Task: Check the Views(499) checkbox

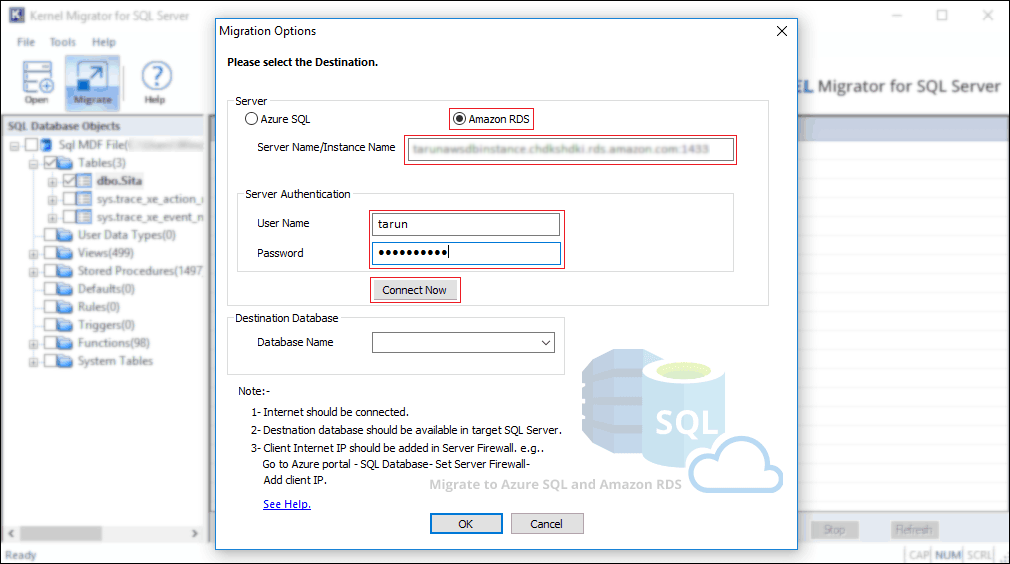Action: click(50, 253)
